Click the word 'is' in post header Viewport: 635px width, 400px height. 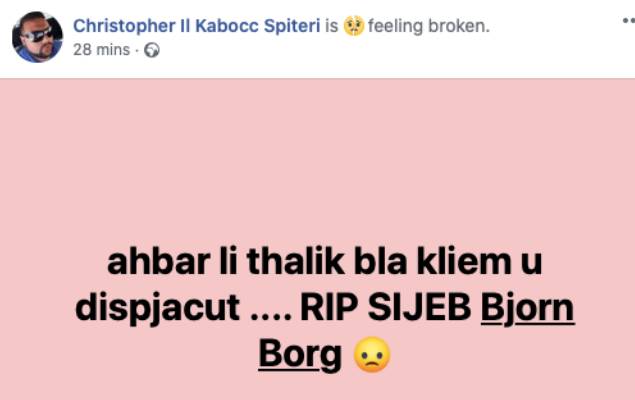tap(331, 26)
